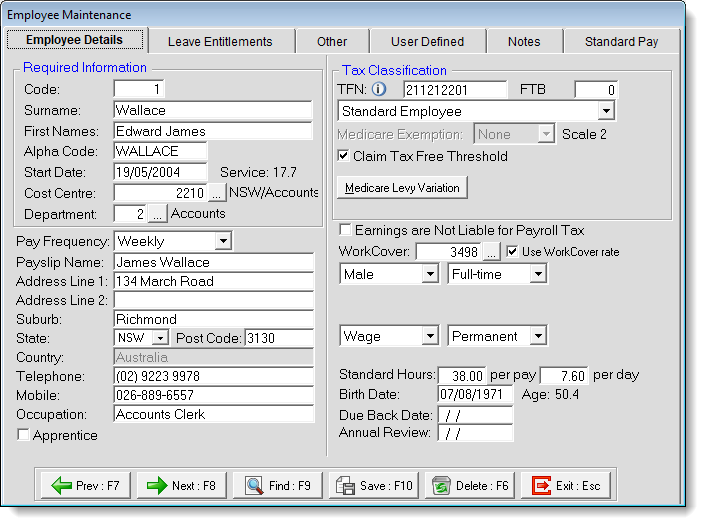
Task: Expand the Full-time employment dropdown
Action: [538, 273]
